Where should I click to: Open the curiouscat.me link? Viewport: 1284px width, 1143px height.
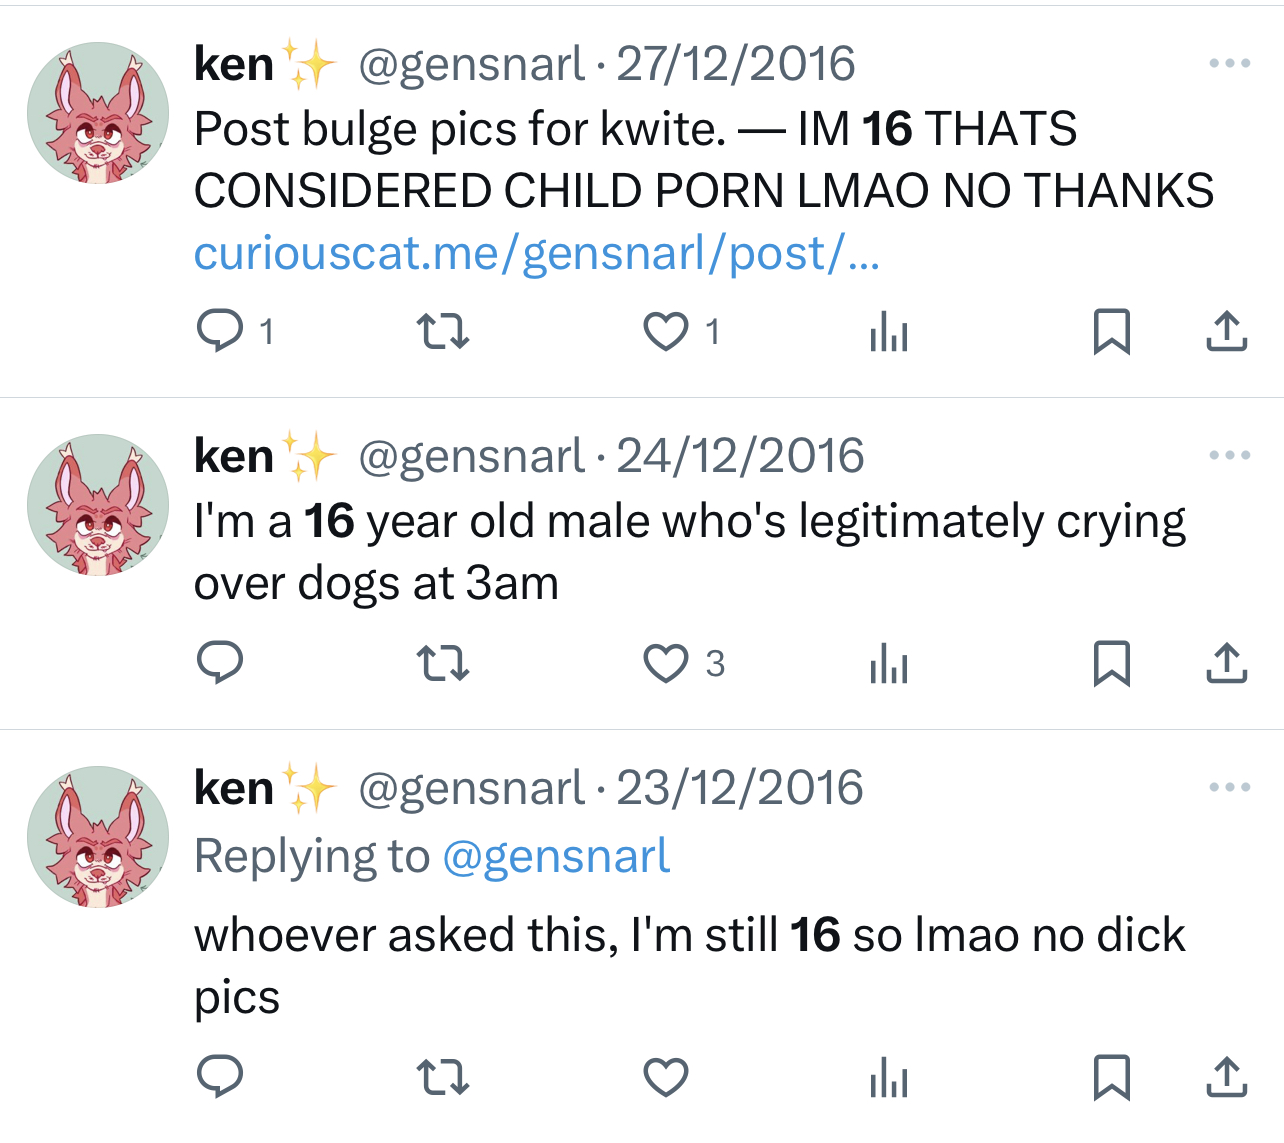point(536,254)
